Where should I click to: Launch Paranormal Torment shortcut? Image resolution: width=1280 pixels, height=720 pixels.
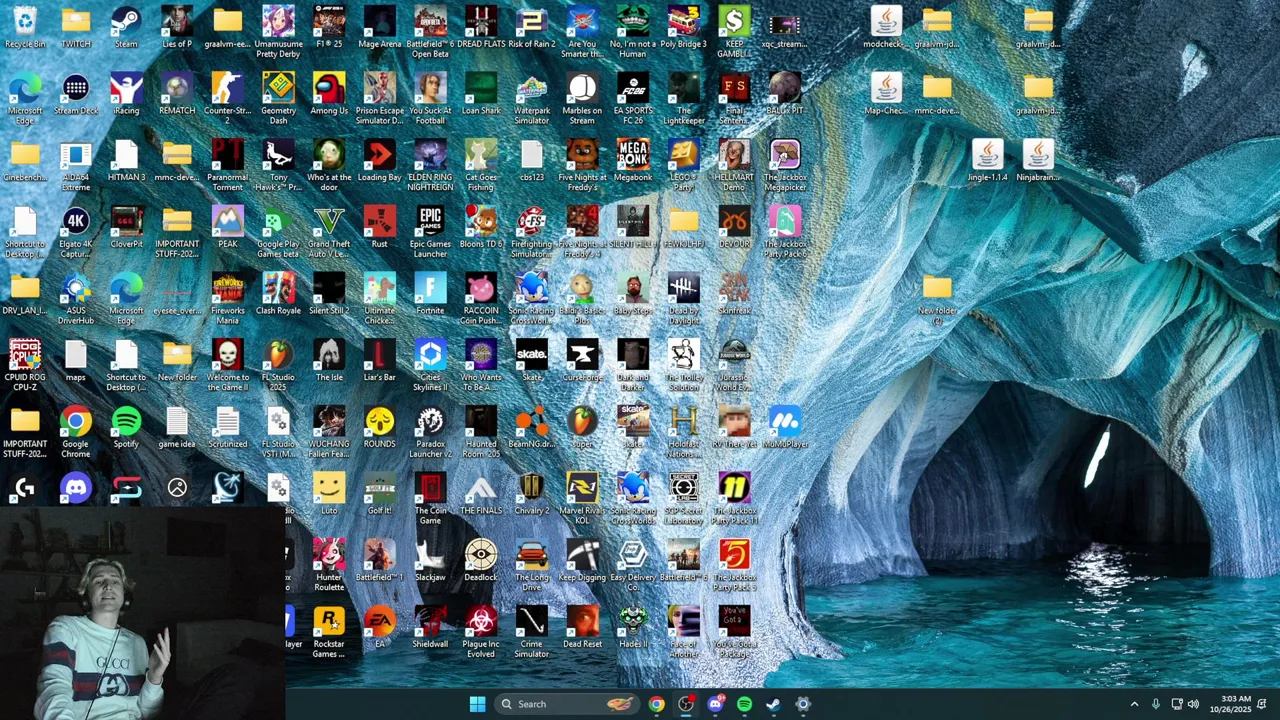(x=228, y=165)
